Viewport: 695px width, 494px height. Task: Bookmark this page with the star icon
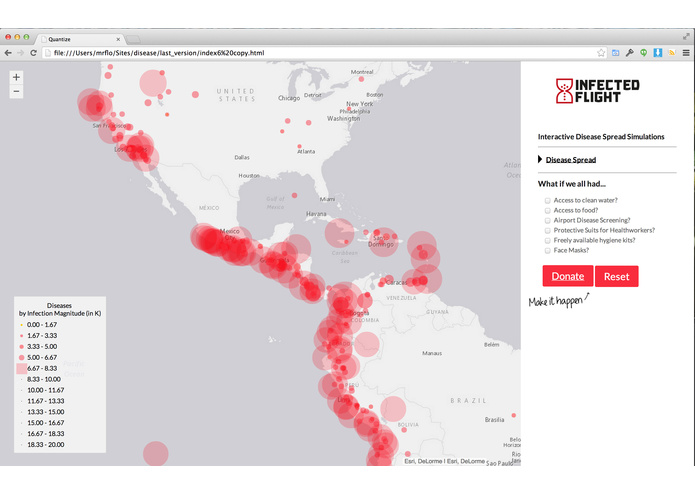(601, 53)
